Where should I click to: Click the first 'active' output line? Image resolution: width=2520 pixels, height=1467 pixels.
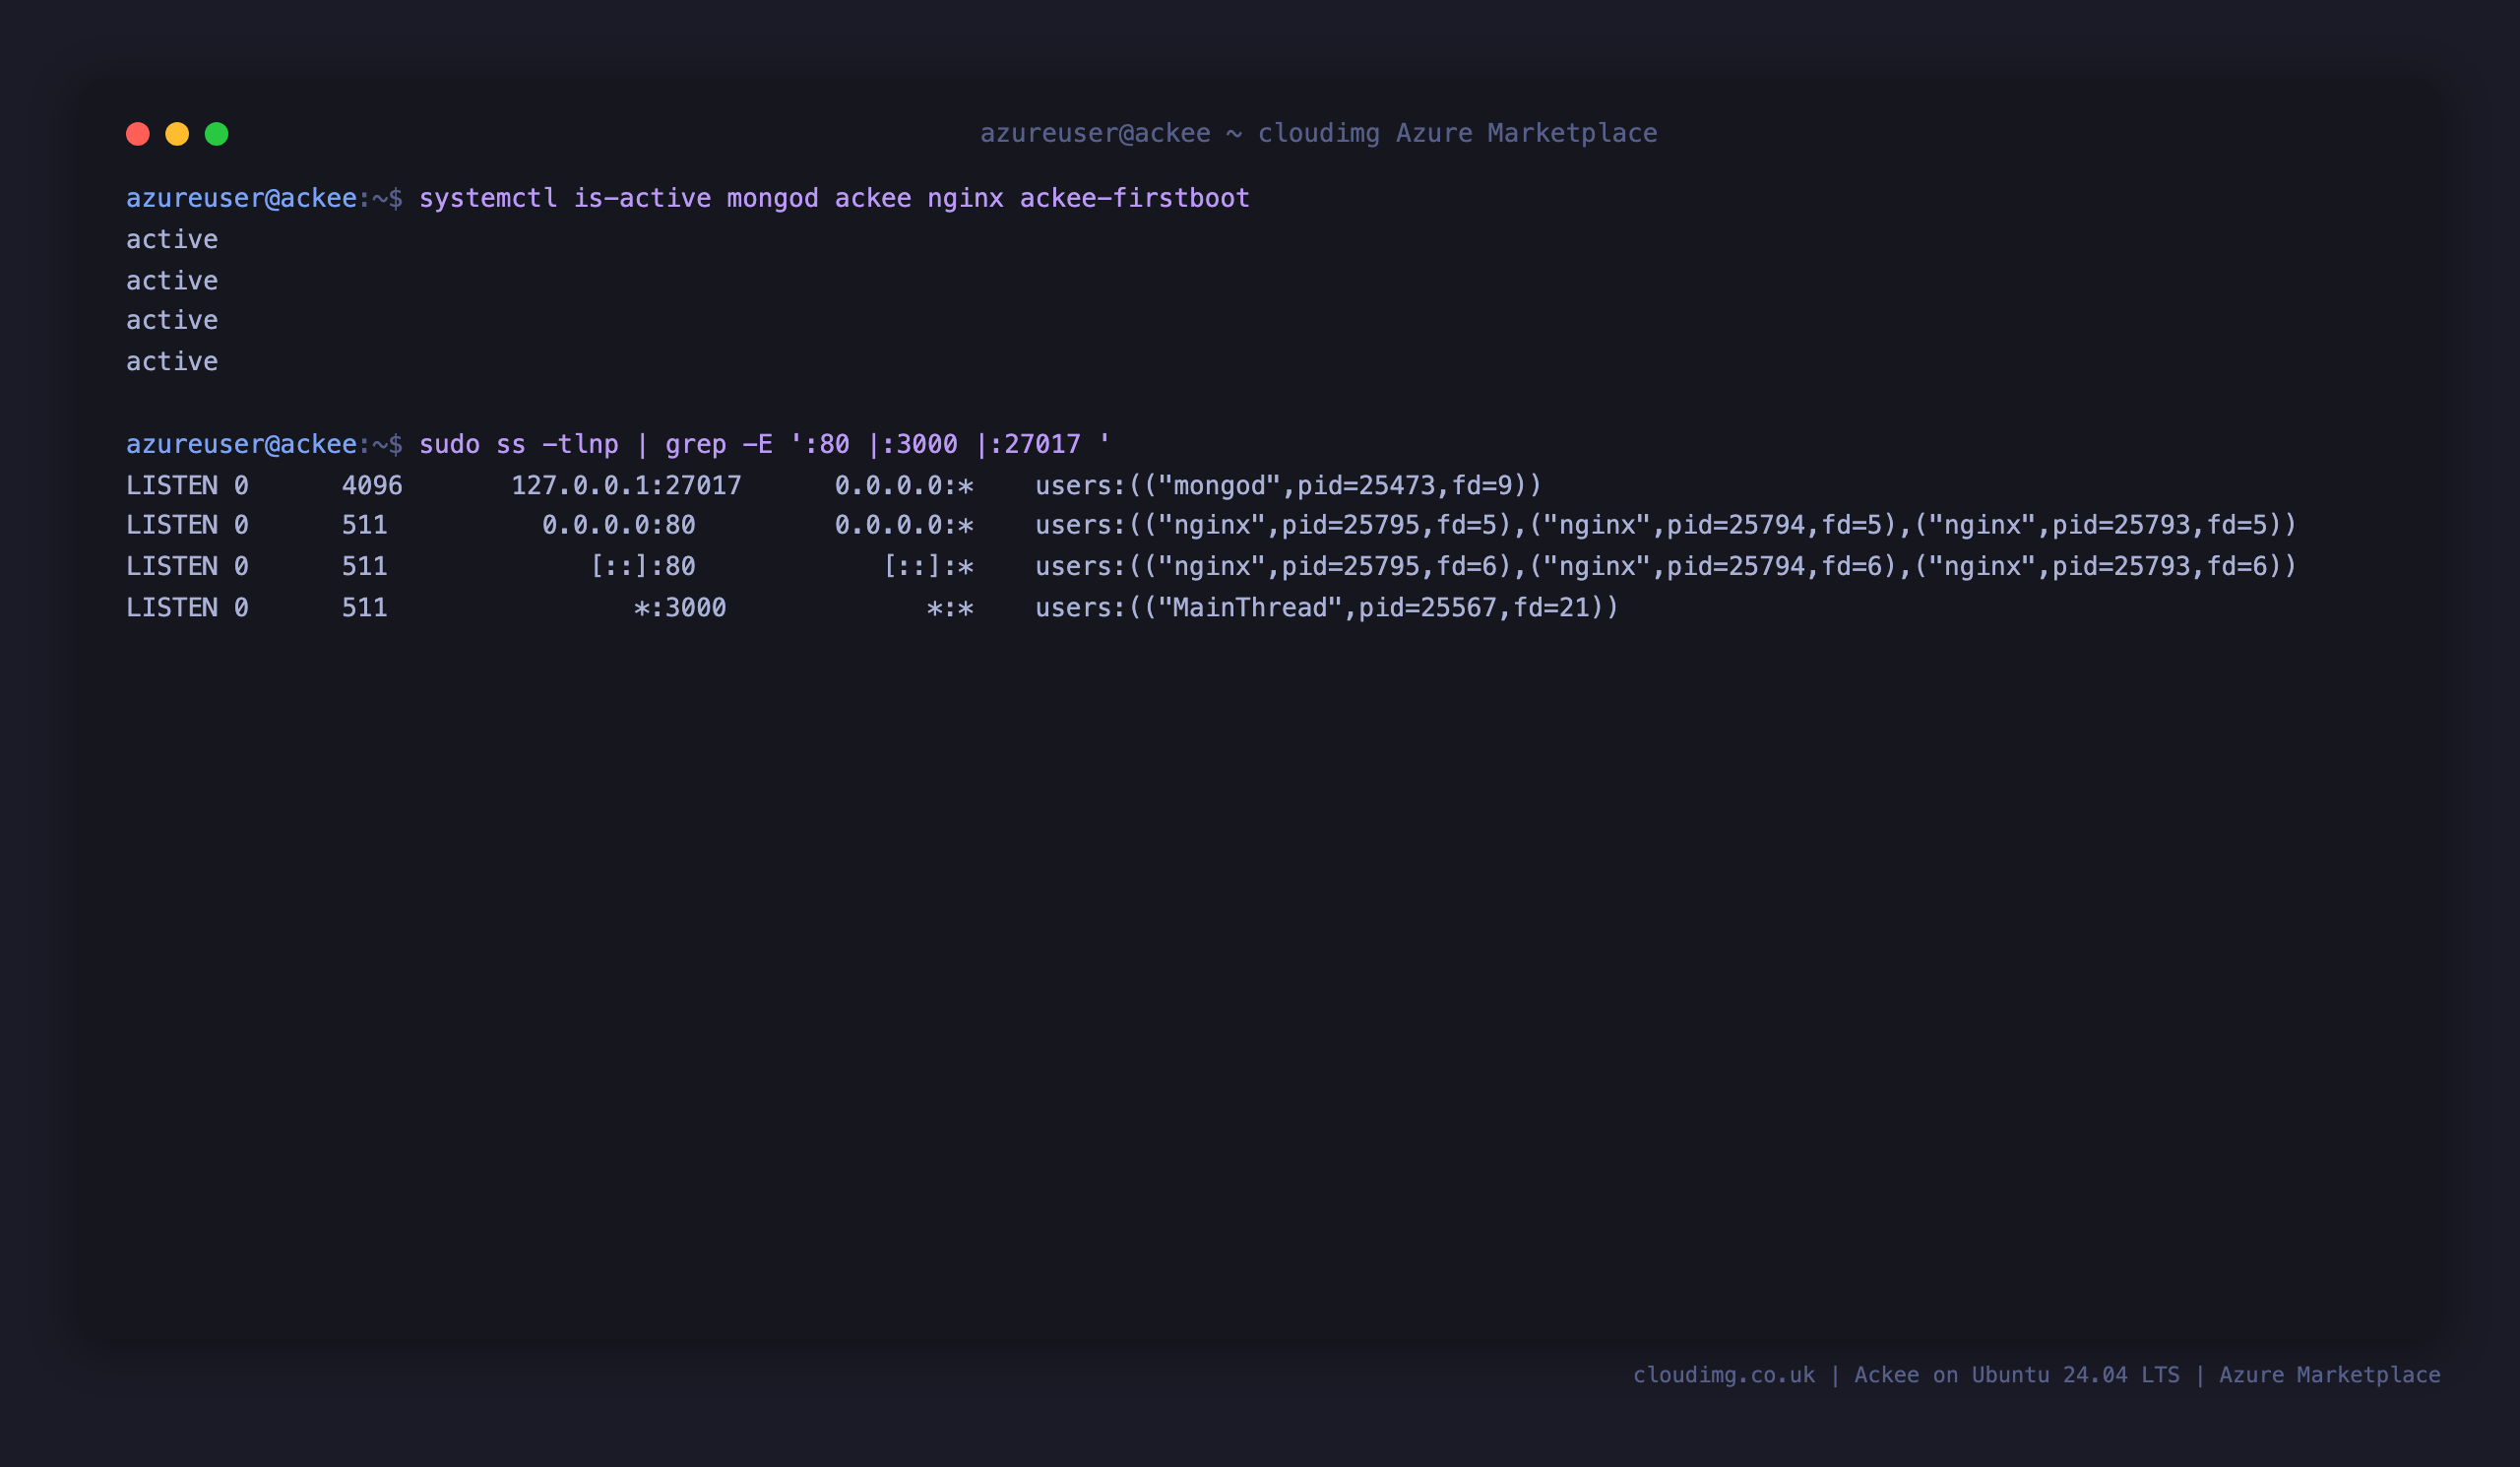click(172, 239)
